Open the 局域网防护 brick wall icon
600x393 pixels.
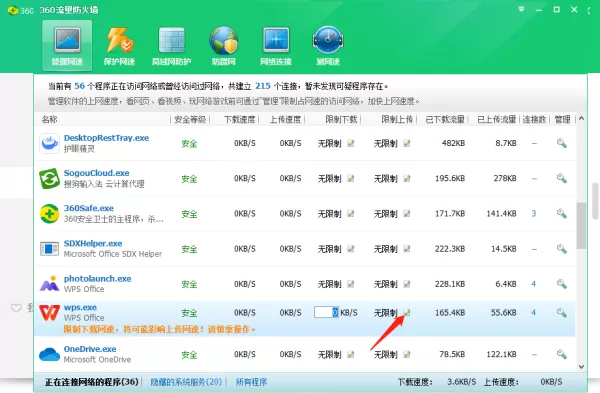171,40
